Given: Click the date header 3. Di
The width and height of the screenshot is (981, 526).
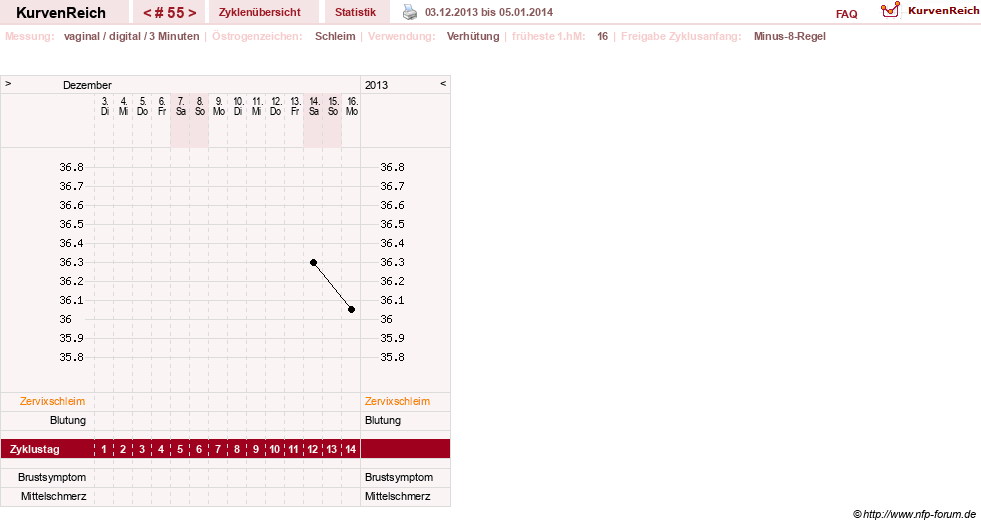Looking at the screenshot, I should (104, 106).
